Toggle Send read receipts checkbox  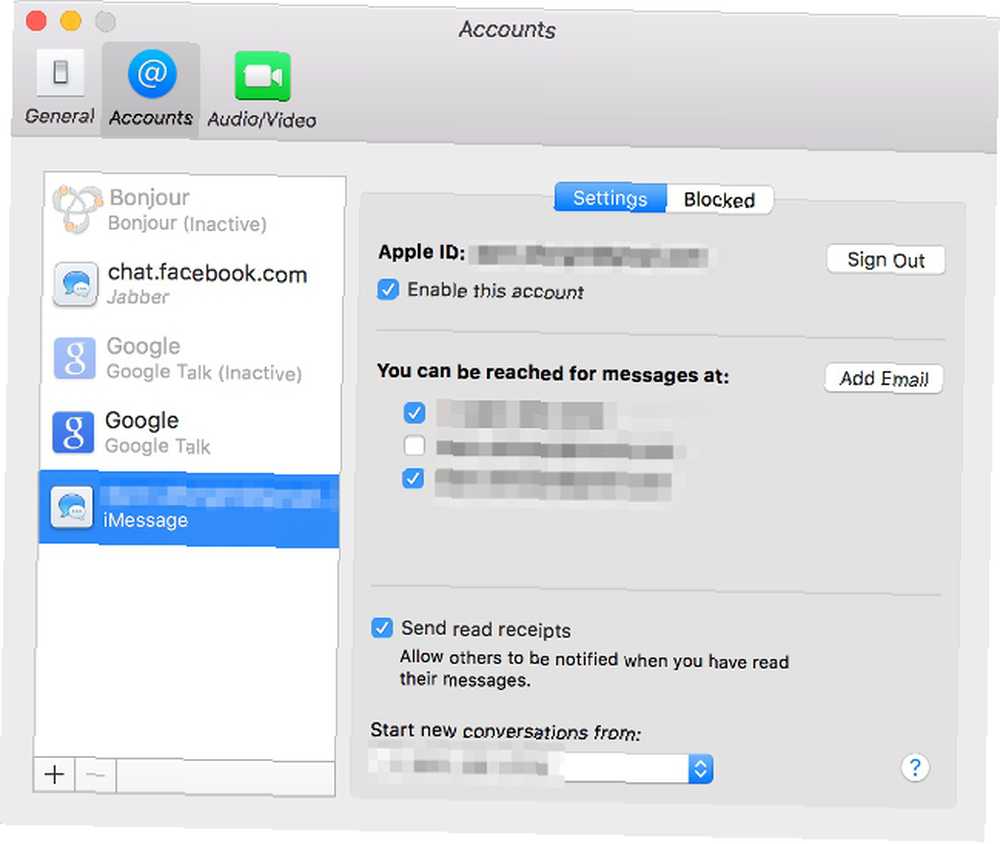pos(382,628)
